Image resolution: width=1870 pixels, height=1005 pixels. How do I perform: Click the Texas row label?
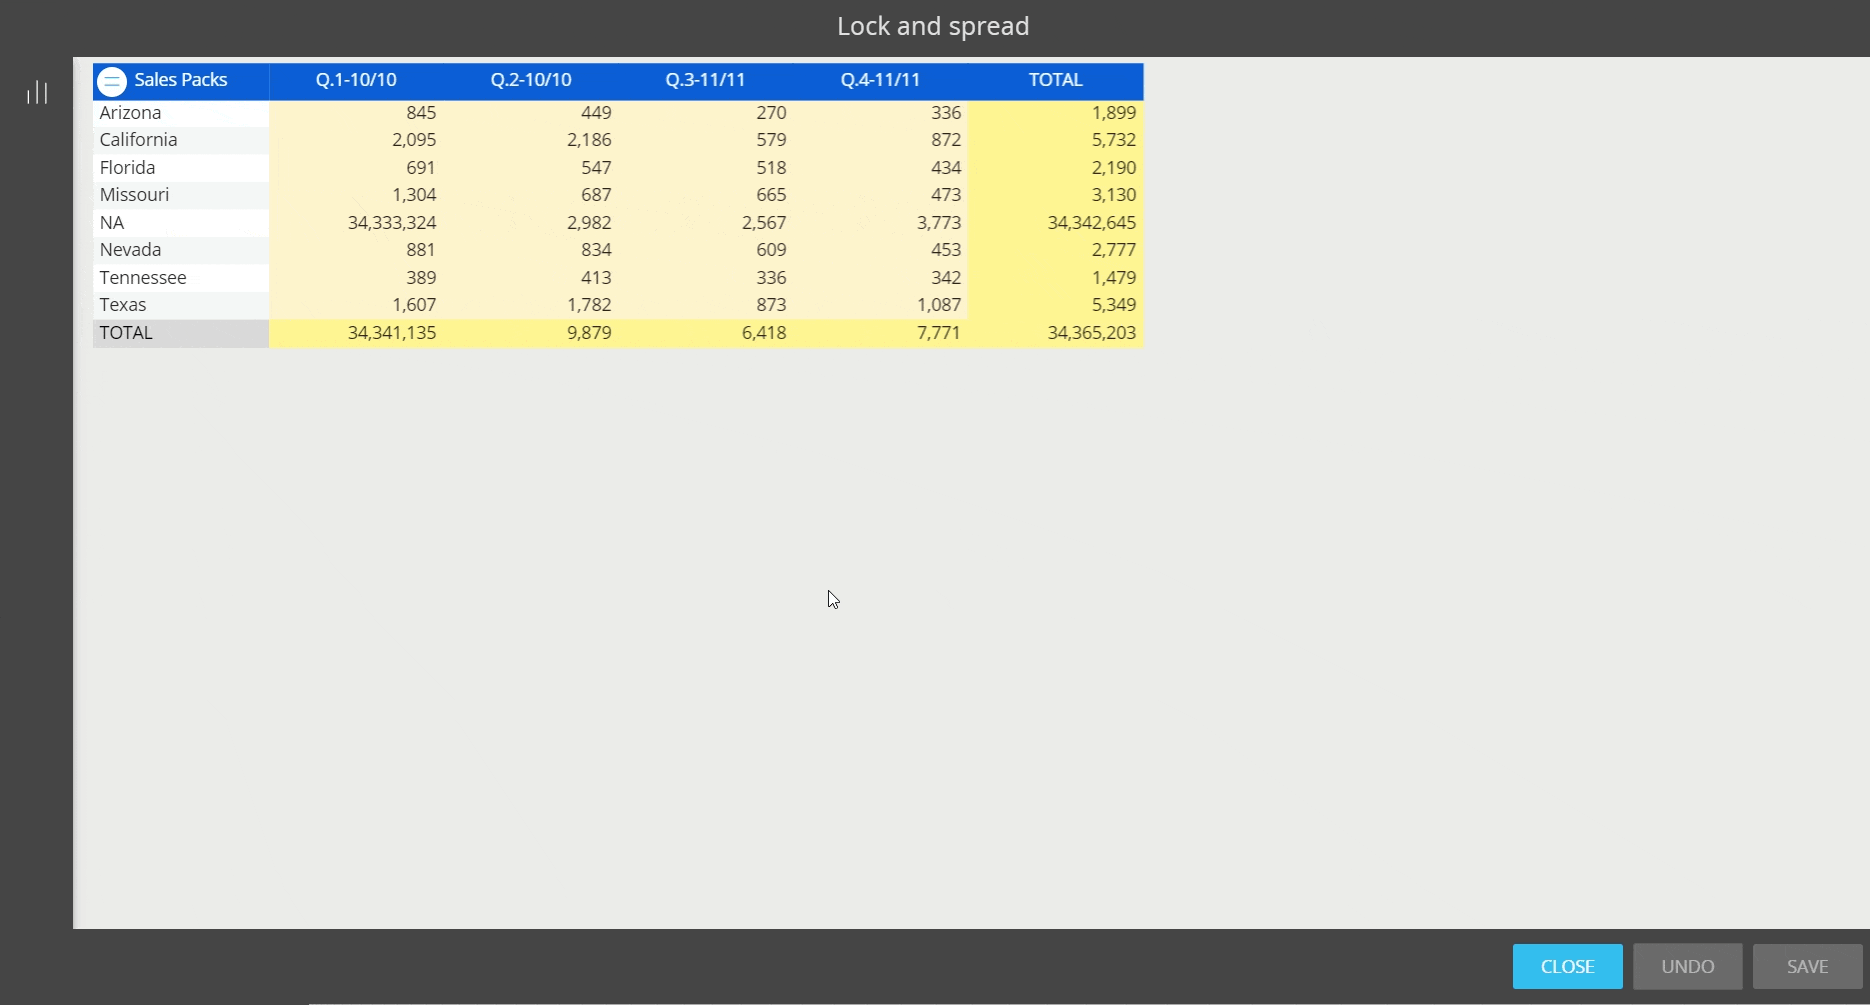point(123,305)
